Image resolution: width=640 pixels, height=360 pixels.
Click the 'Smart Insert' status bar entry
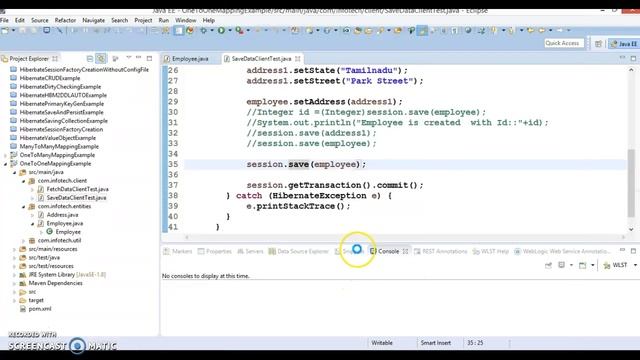pos(436,343)
